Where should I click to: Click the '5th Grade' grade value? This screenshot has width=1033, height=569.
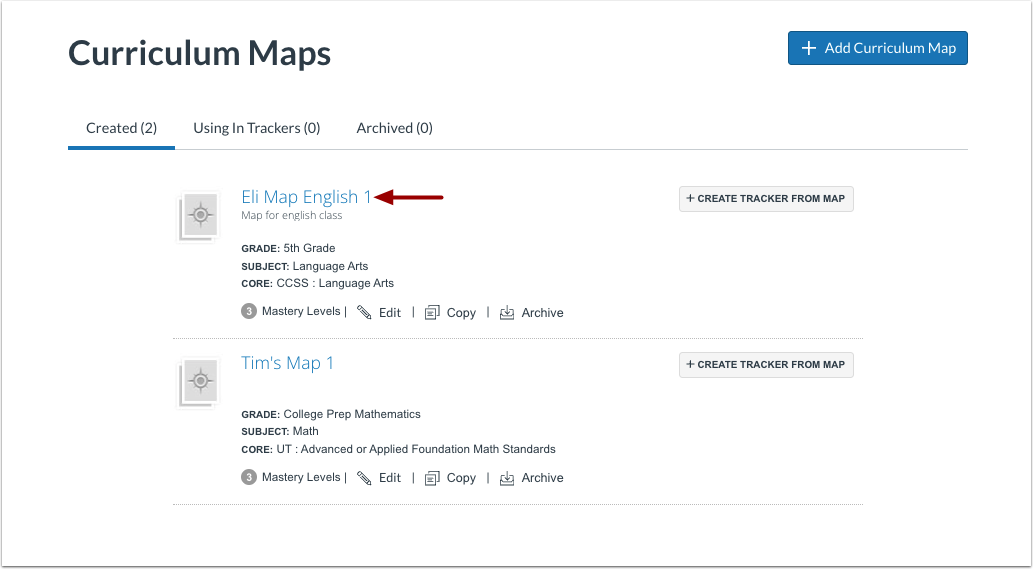[309, 248]
